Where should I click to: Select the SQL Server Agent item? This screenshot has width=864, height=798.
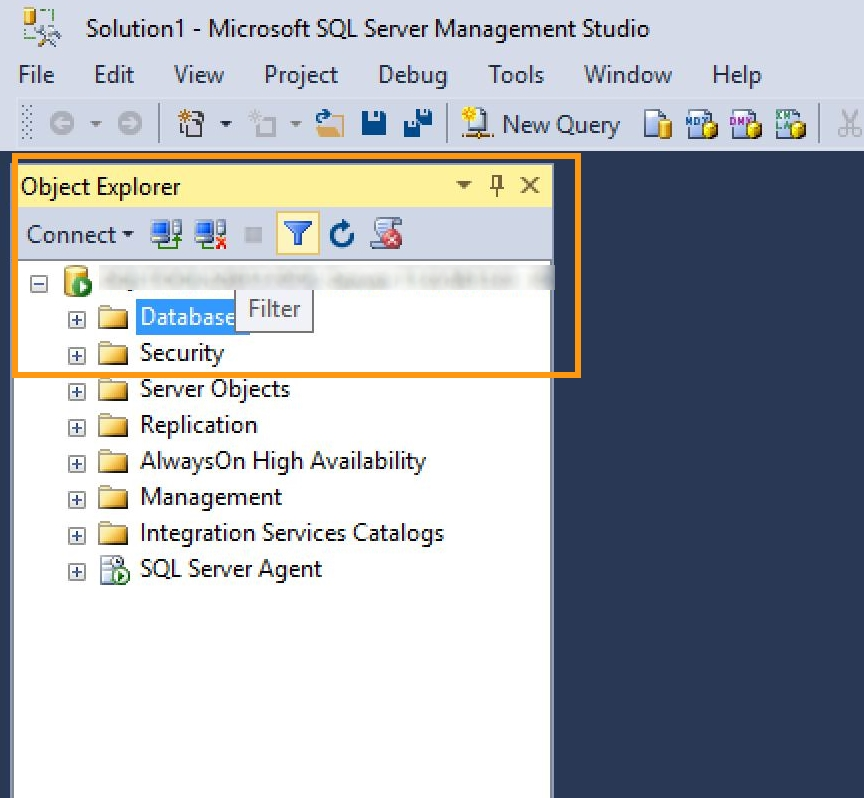click(231, 569)
